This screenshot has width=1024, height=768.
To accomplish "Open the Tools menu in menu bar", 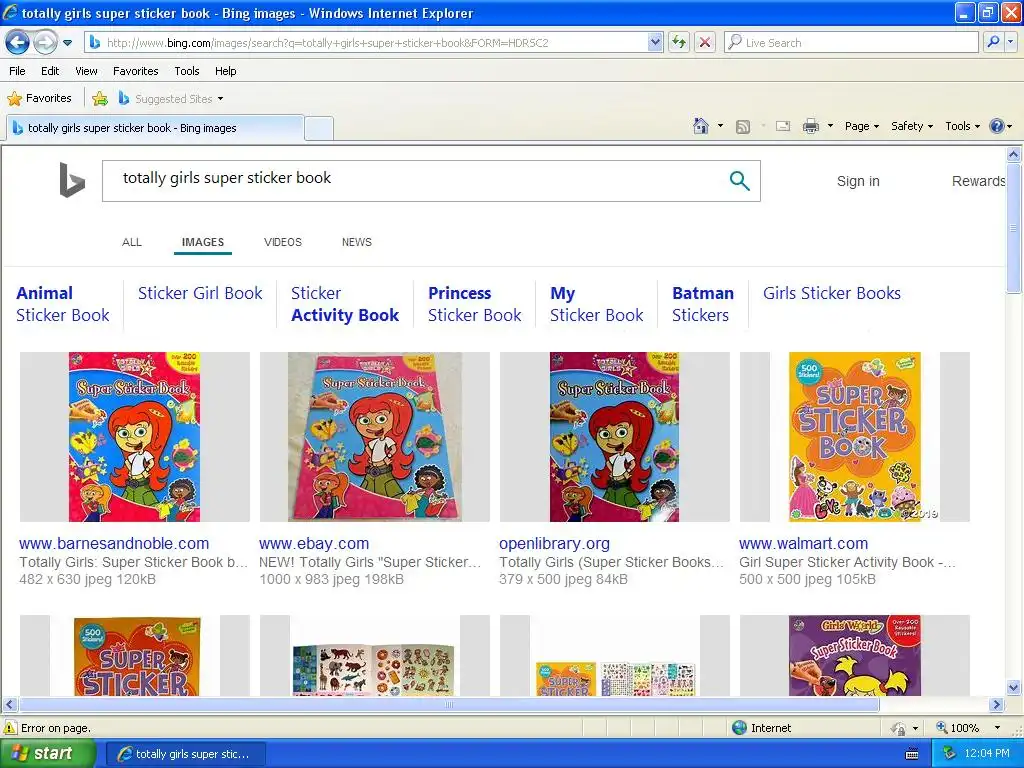I will (186, 71).
